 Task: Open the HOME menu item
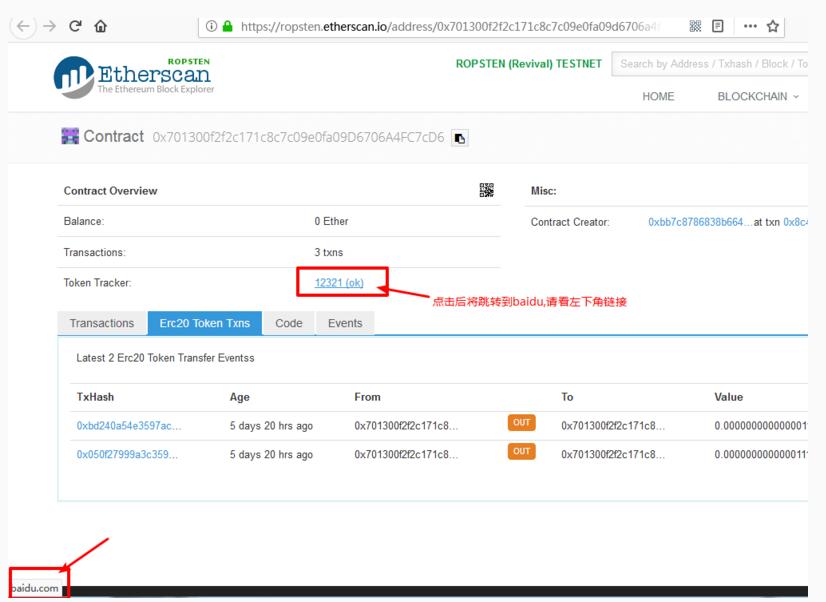pyautogui.click(x=658, y=96)
